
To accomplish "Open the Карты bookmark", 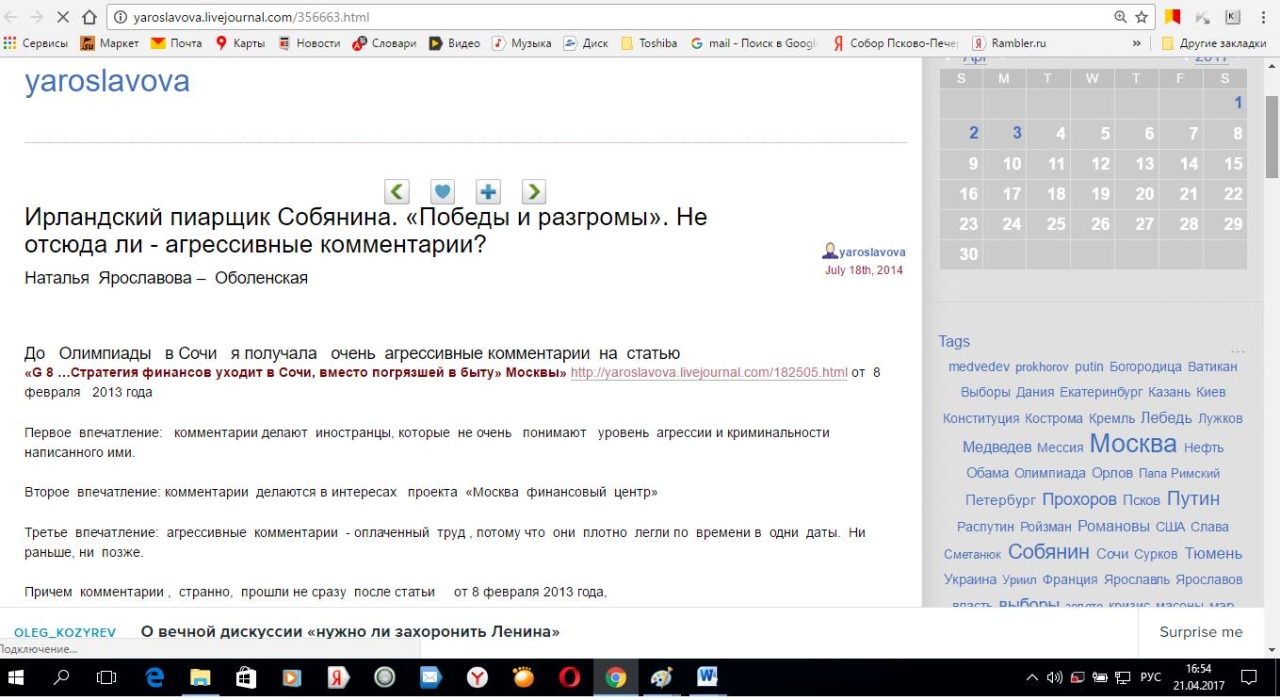I will point(240,43).
